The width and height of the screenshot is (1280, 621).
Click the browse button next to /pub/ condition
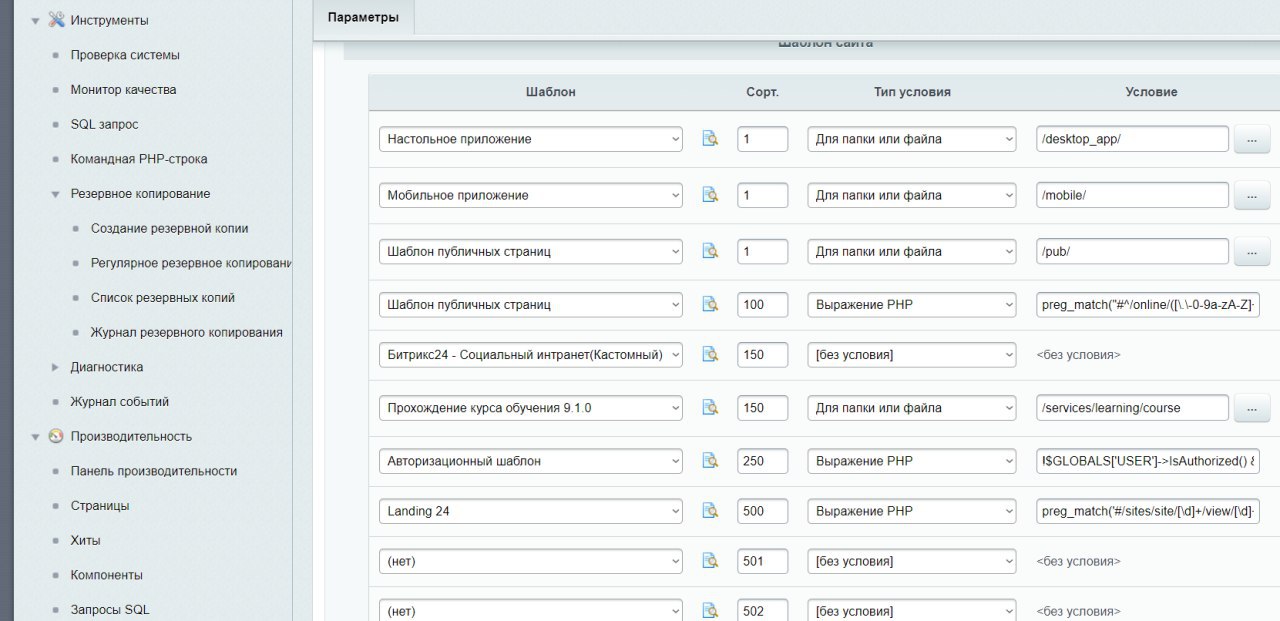click(x=1252, y=252)
